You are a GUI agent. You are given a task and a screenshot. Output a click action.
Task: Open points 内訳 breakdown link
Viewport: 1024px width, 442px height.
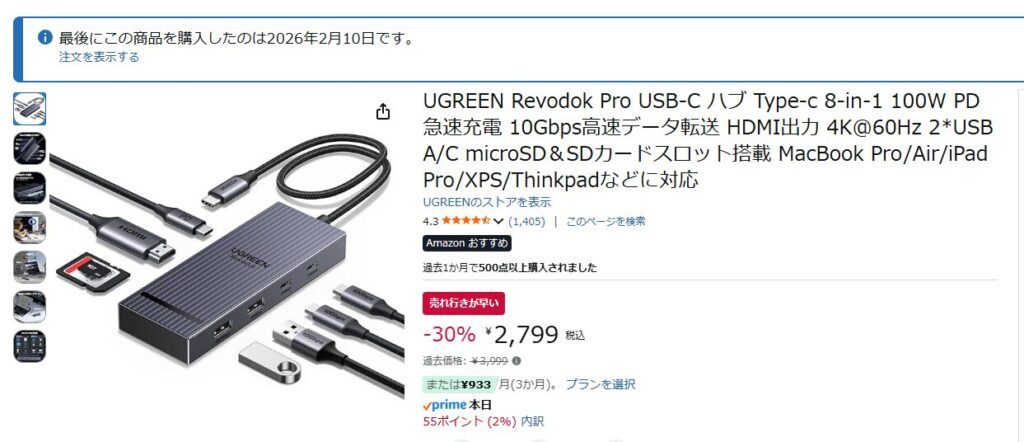pyautogui.click(x=532, y=422)
